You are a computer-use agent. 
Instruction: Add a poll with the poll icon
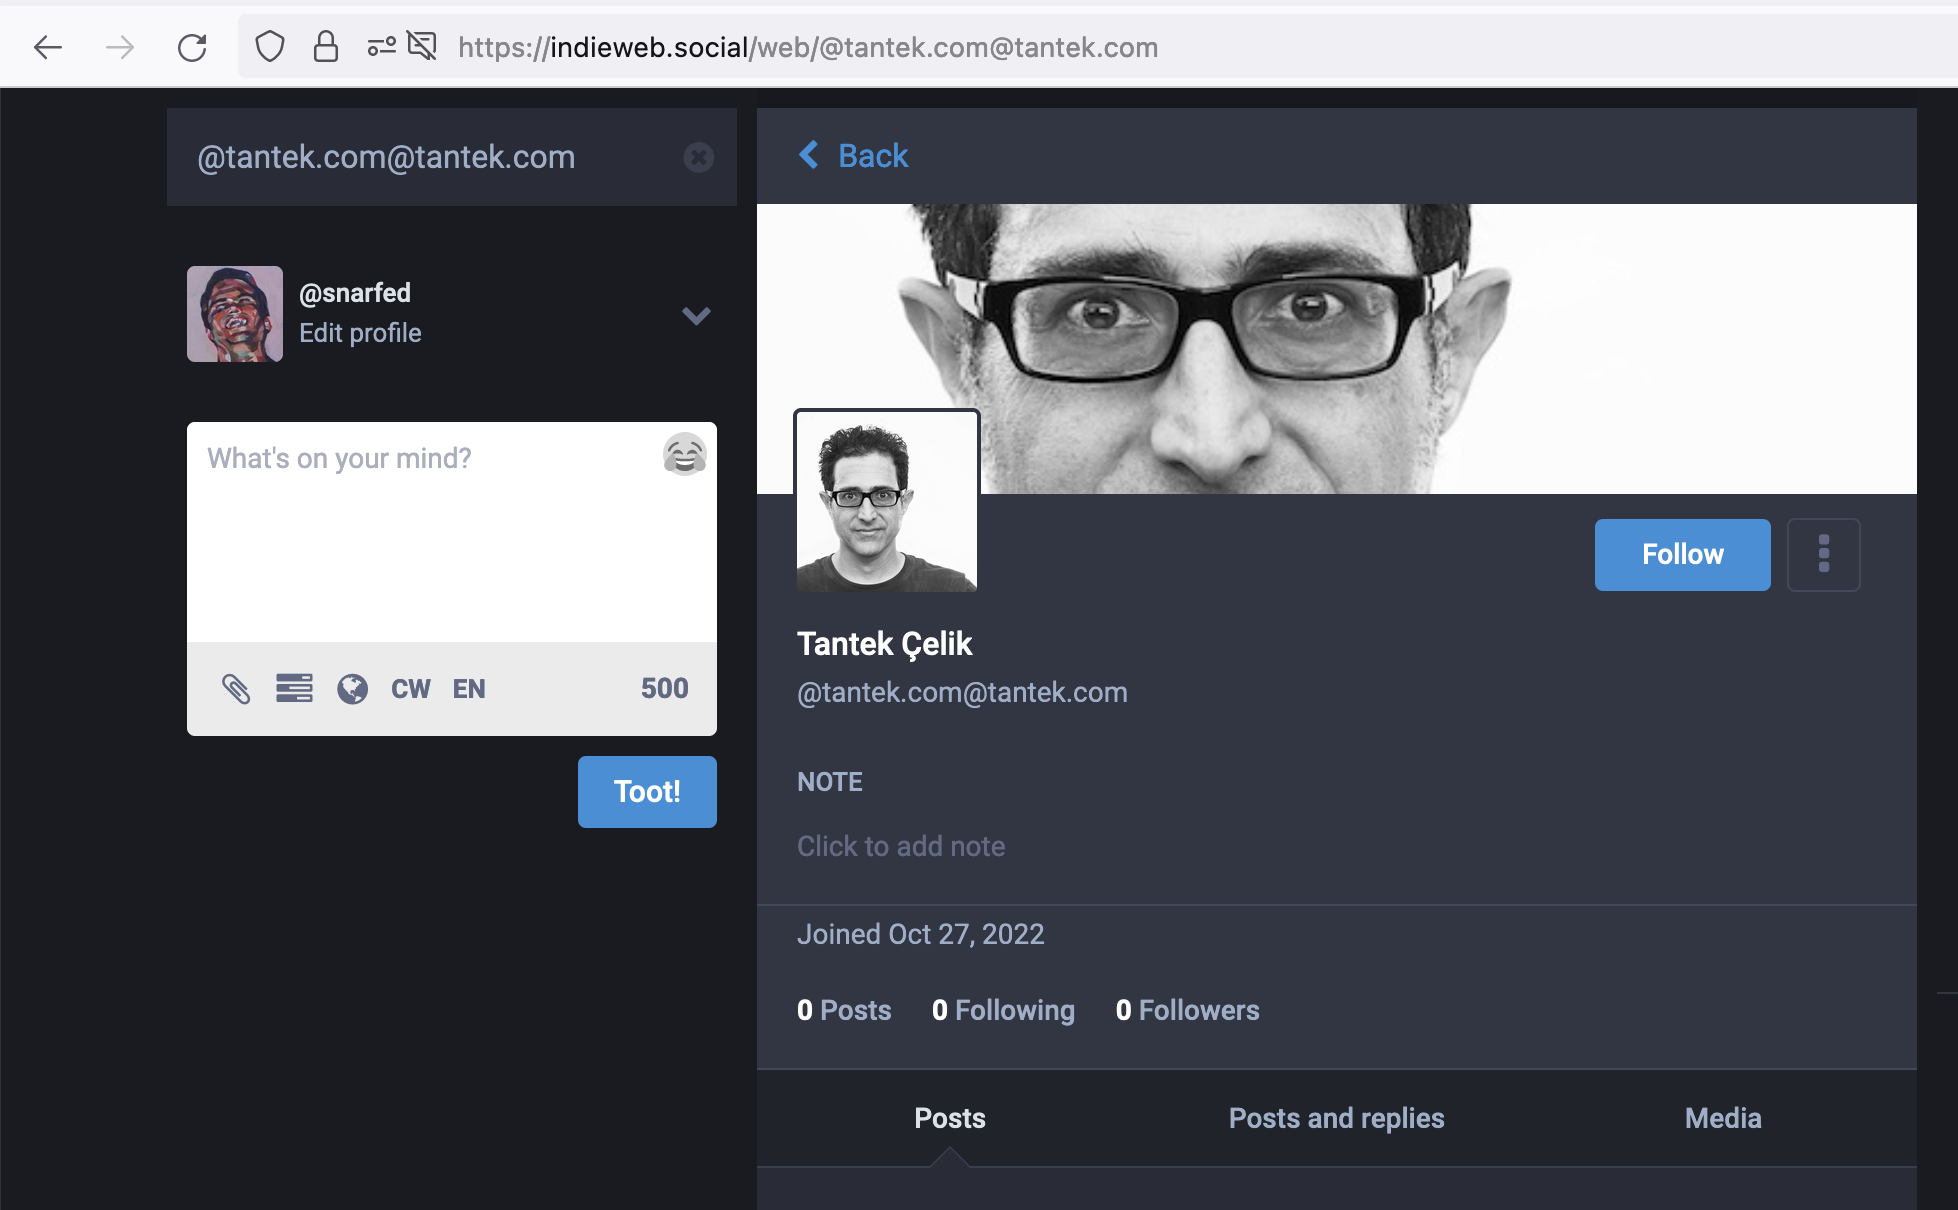(x=294, y=689)
